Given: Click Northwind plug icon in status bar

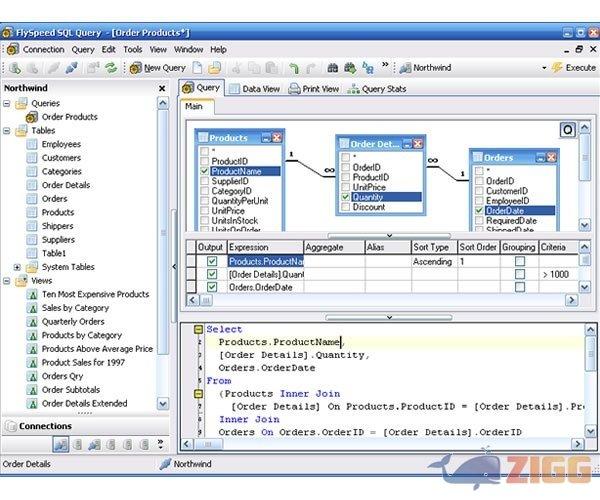Looking at the screenshot, I should pos(165,464).
